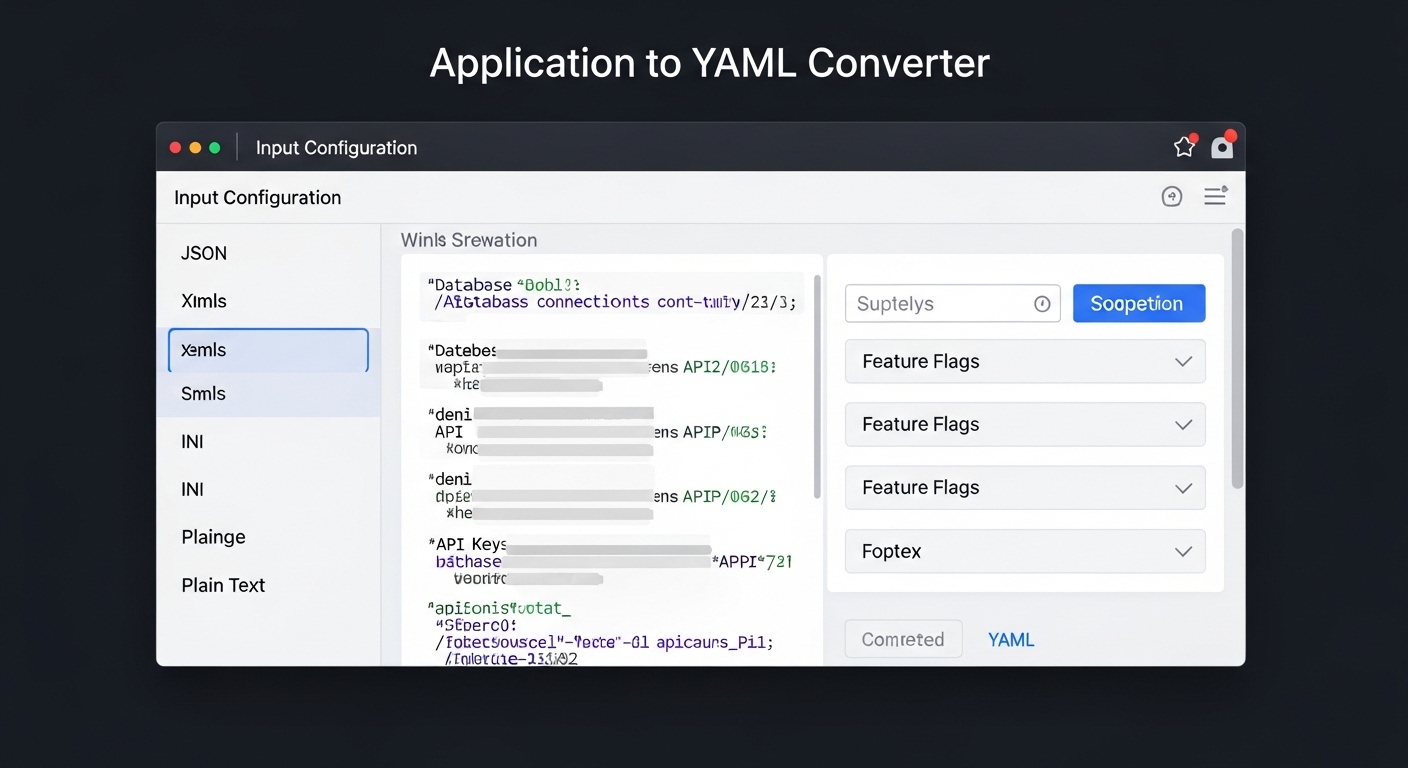Switch to Plain Text input format

pos(222,585)
